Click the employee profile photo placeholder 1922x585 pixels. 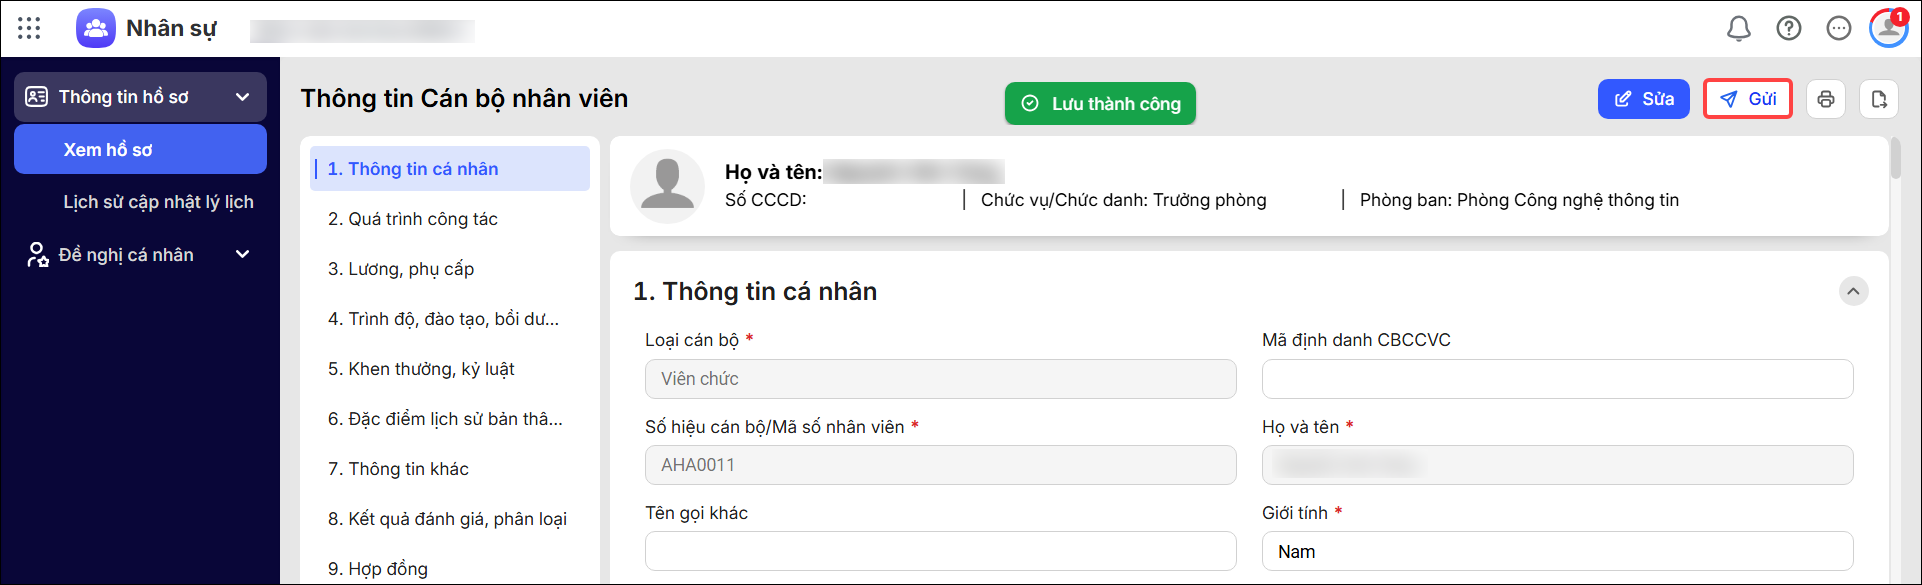[x=667, y=186]
